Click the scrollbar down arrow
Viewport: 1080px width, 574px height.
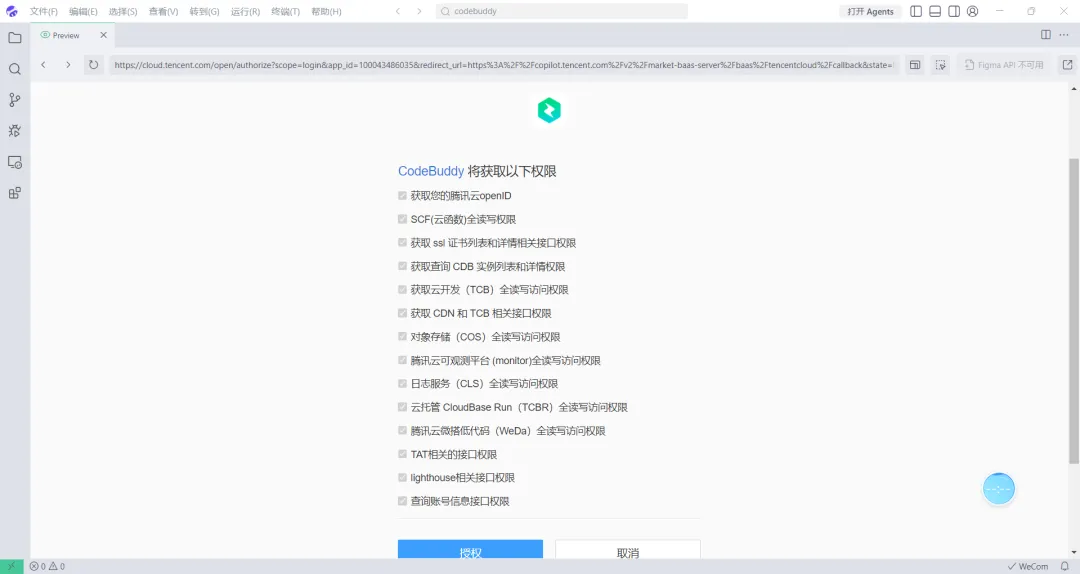click(1074, 553)
